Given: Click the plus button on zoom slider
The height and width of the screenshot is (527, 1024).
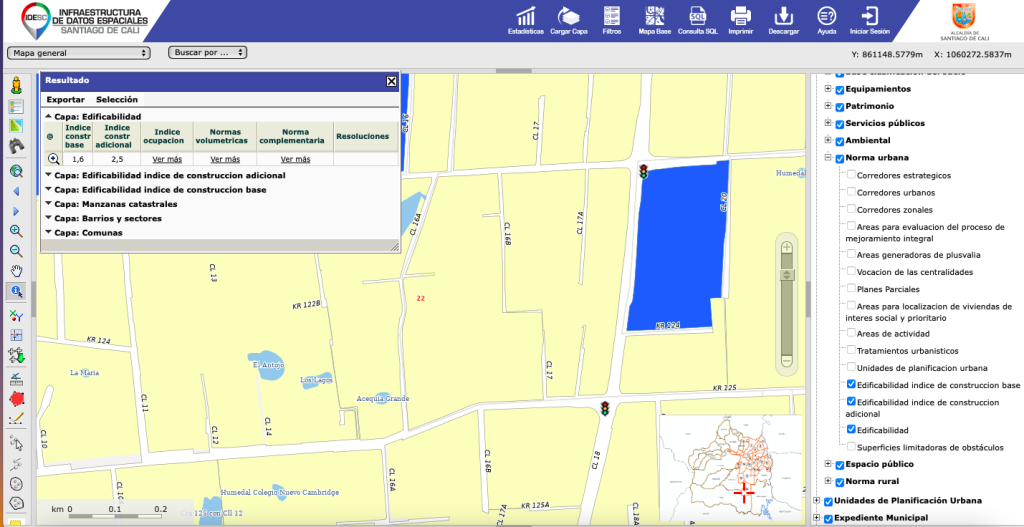Looking at the screenshot, I should [x=787, y=247].
